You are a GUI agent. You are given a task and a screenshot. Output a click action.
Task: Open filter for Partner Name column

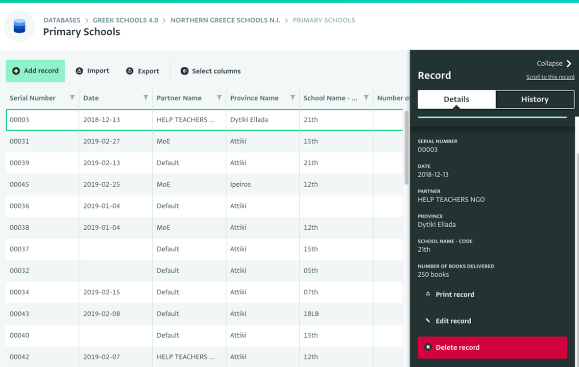pyautogui.click(x=219, y=97)
